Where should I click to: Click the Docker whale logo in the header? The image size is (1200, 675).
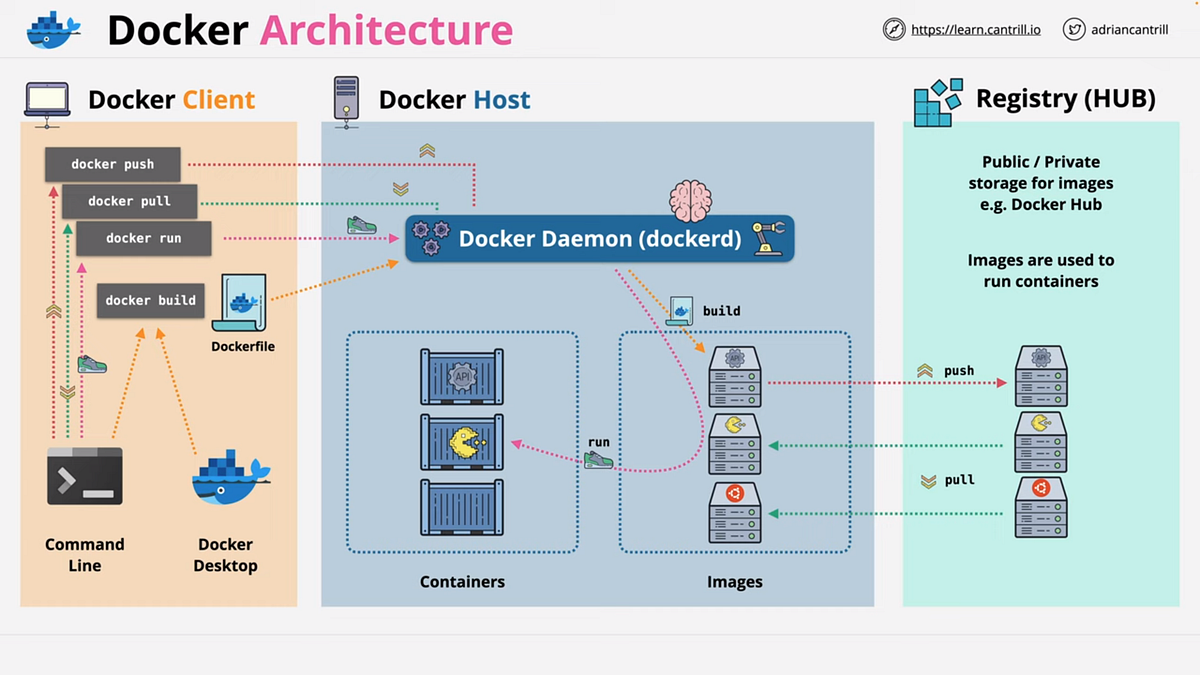tap(52, 29)
